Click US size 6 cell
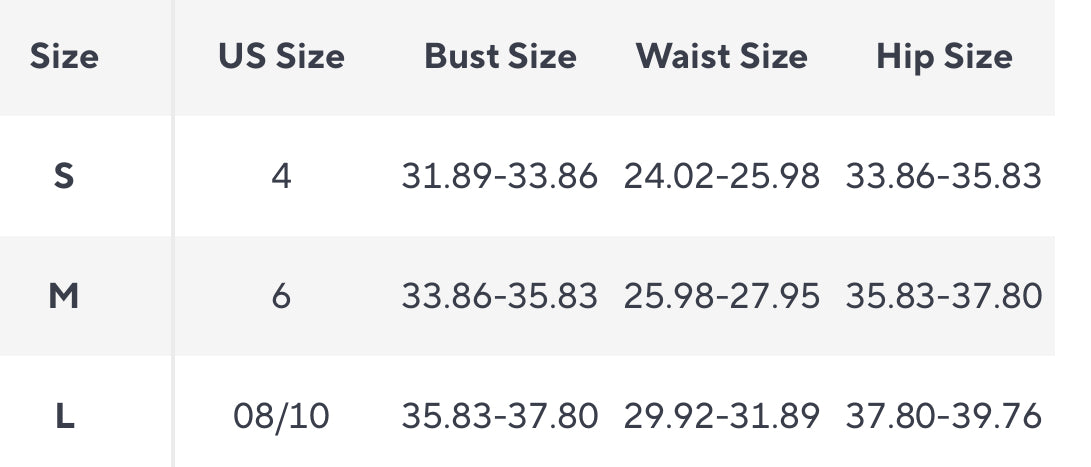Screen dimensions: 1091x467 (281, 296)
